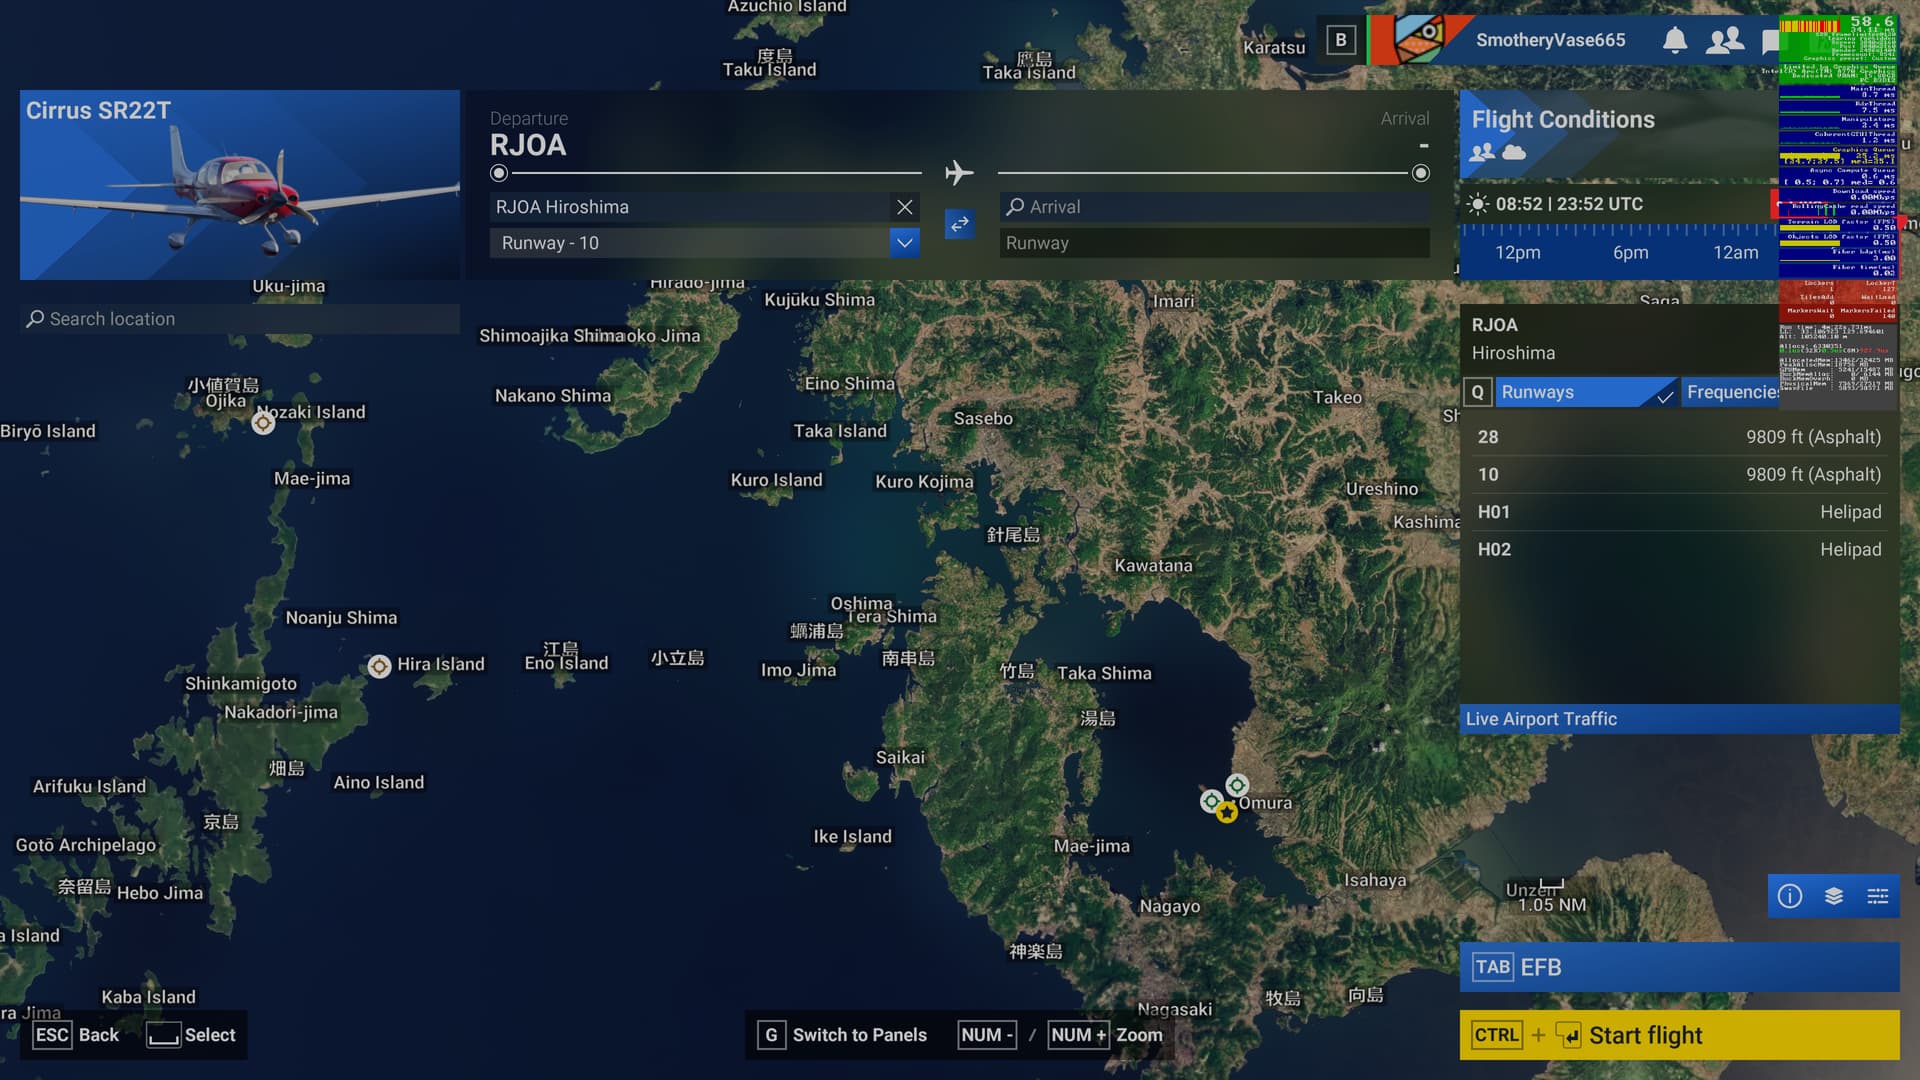Open the map filter settings icon
Viewport: 1920px width, 1080px height.
(x=1877, y=896)
